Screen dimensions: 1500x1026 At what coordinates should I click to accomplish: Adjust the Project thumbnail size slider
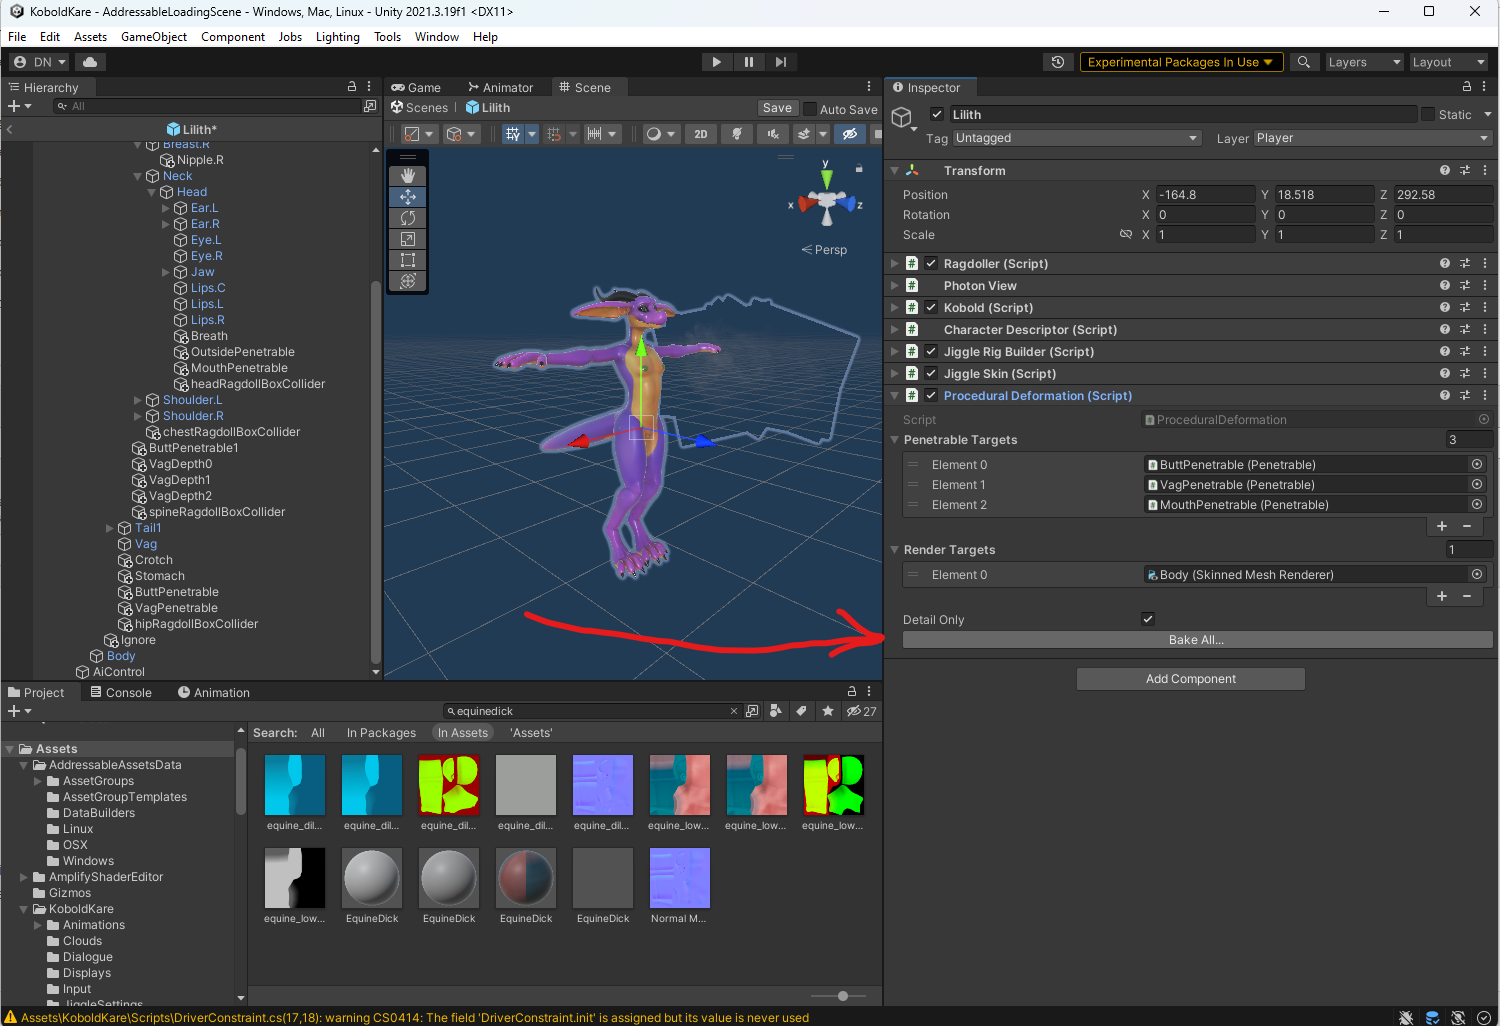point(843,996)
